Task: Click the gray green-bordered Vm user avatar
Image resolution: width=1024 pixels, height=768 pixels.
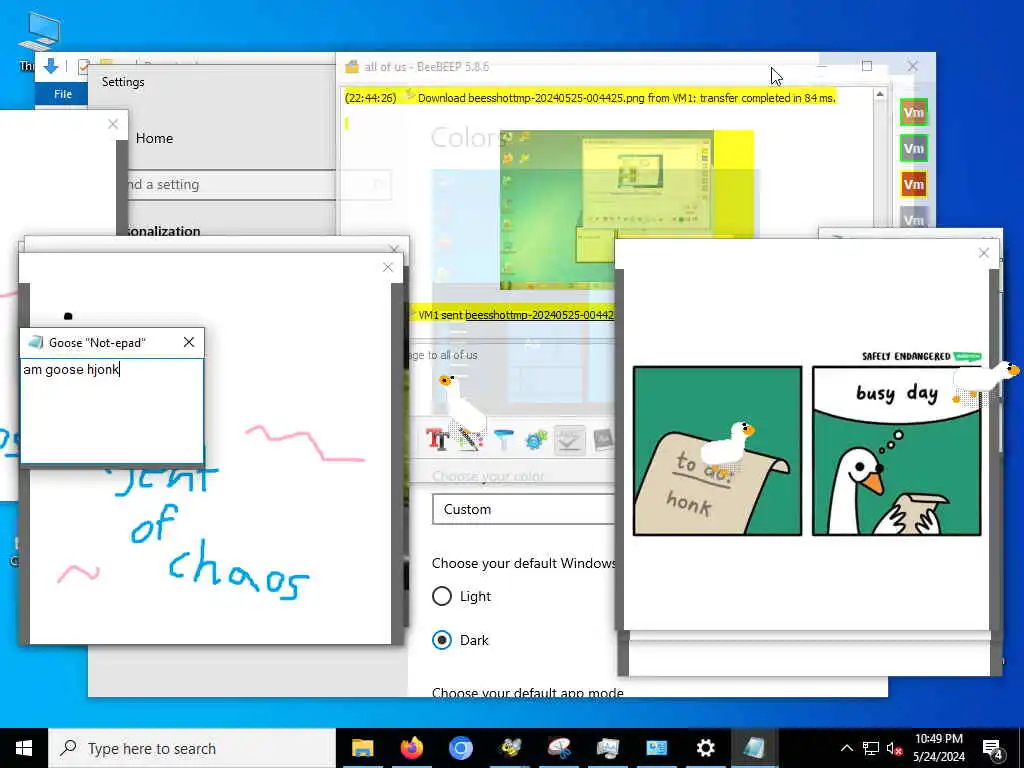Action: tap(913, 148)
